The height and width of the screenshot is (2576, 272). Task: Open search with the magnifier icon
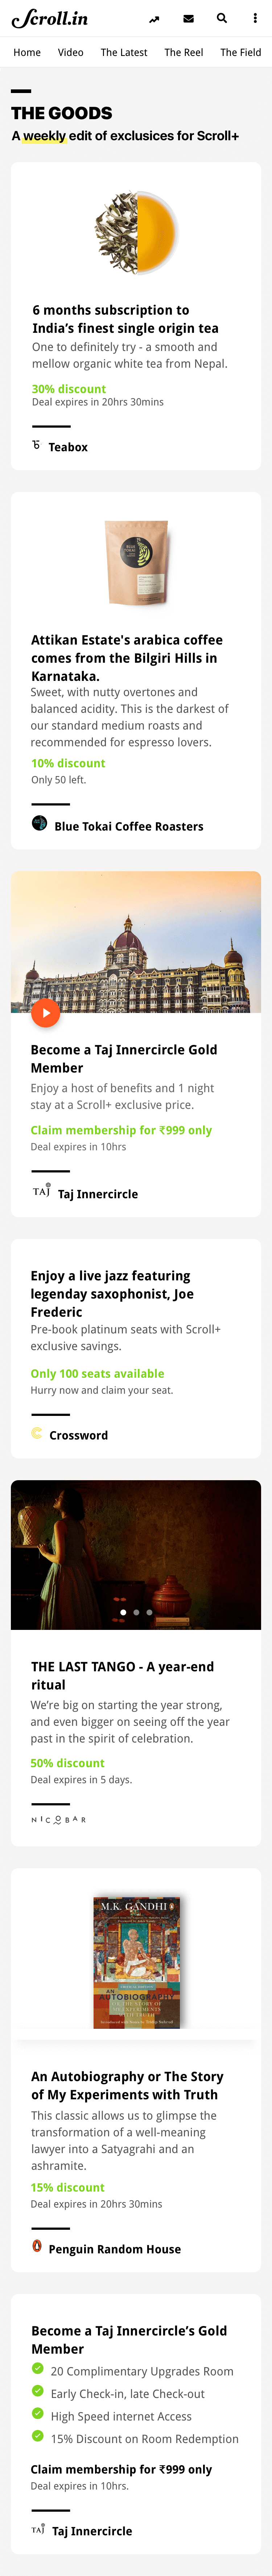tap(222, 18)
